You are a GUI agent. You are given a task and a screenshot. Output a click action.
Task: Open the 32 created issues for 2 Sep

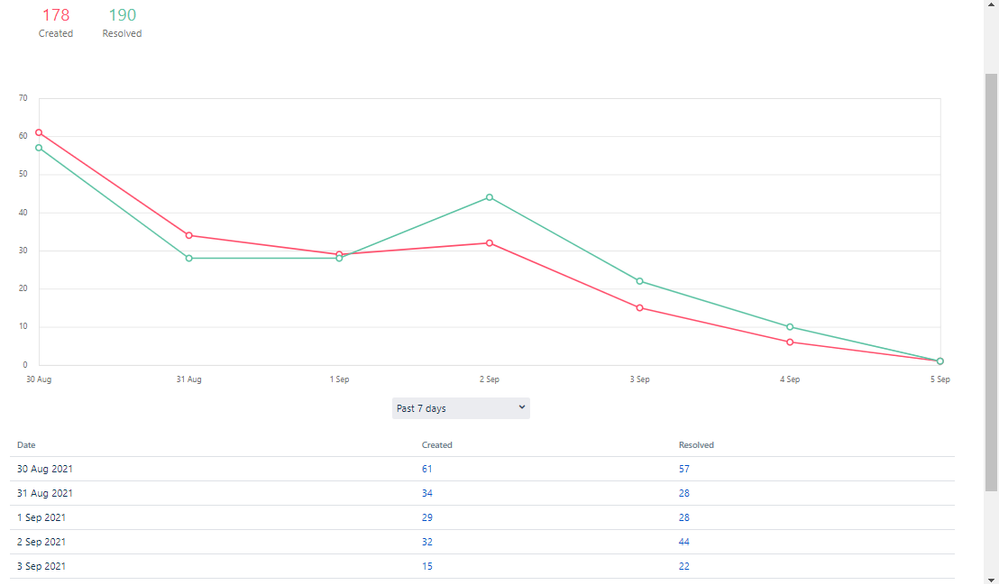pyautogui.click(x=426, y=541)
